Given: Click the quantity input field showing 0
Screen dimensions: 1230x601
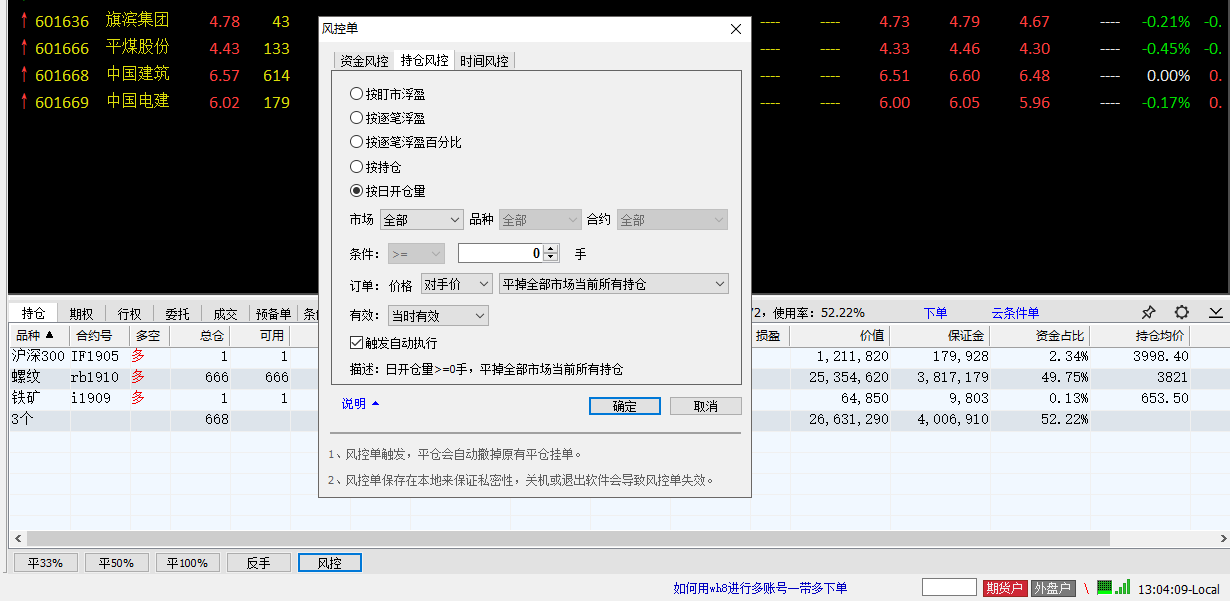Looking at the screenshot, I should pyautogui.click(x=499, y=254).
